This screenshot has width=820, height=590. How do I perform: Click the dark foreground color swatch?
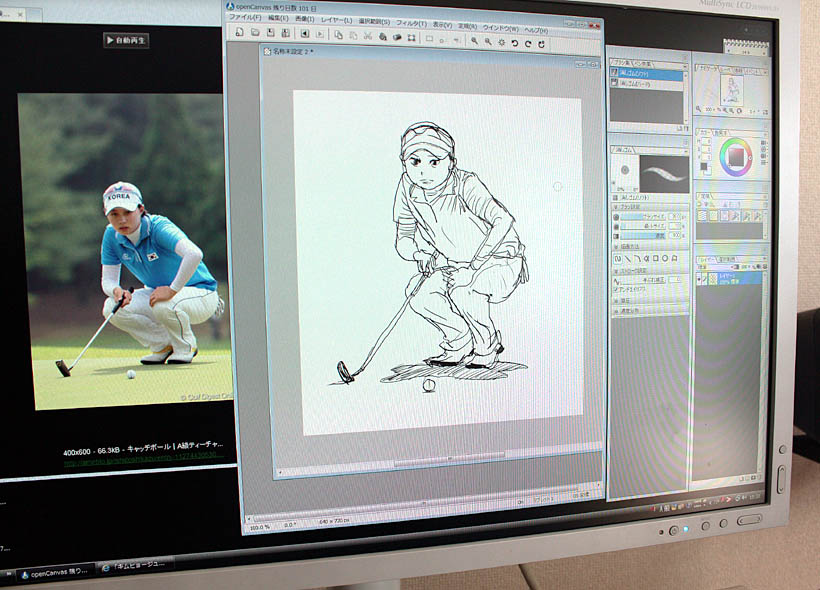point(703,167)
